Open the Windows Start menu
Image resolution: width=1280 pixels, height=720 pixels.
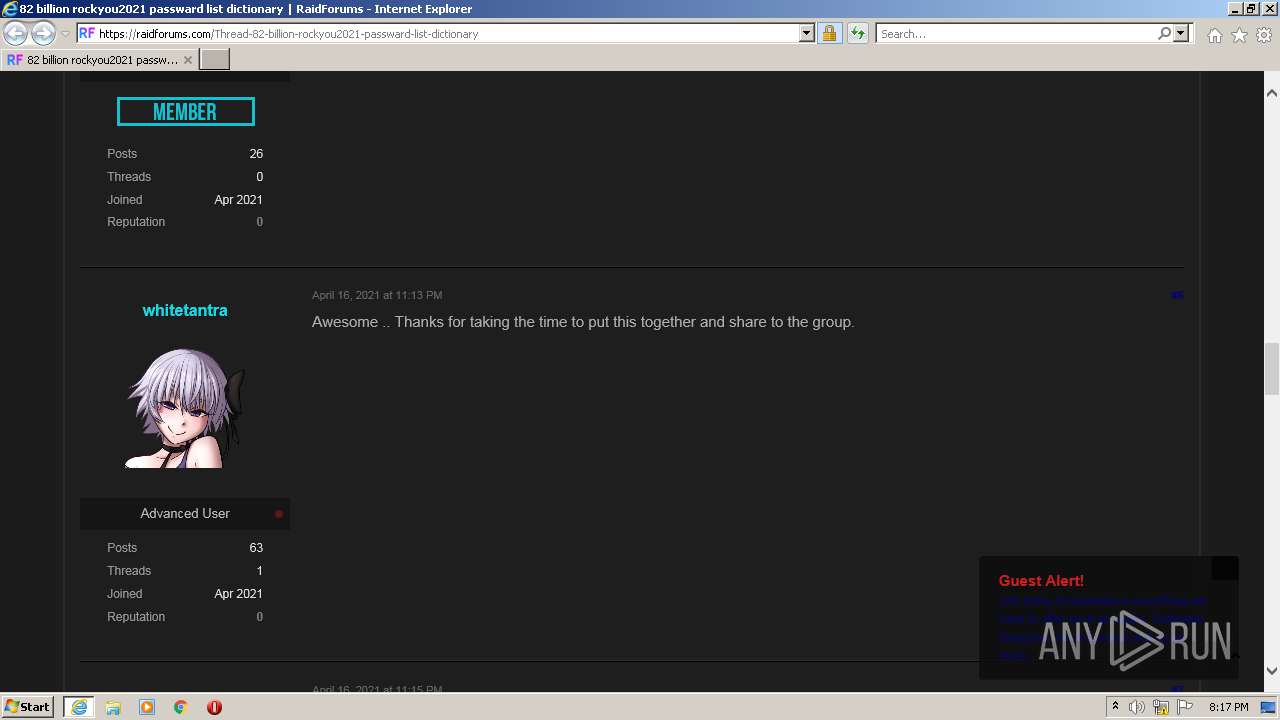click(27, 707)
